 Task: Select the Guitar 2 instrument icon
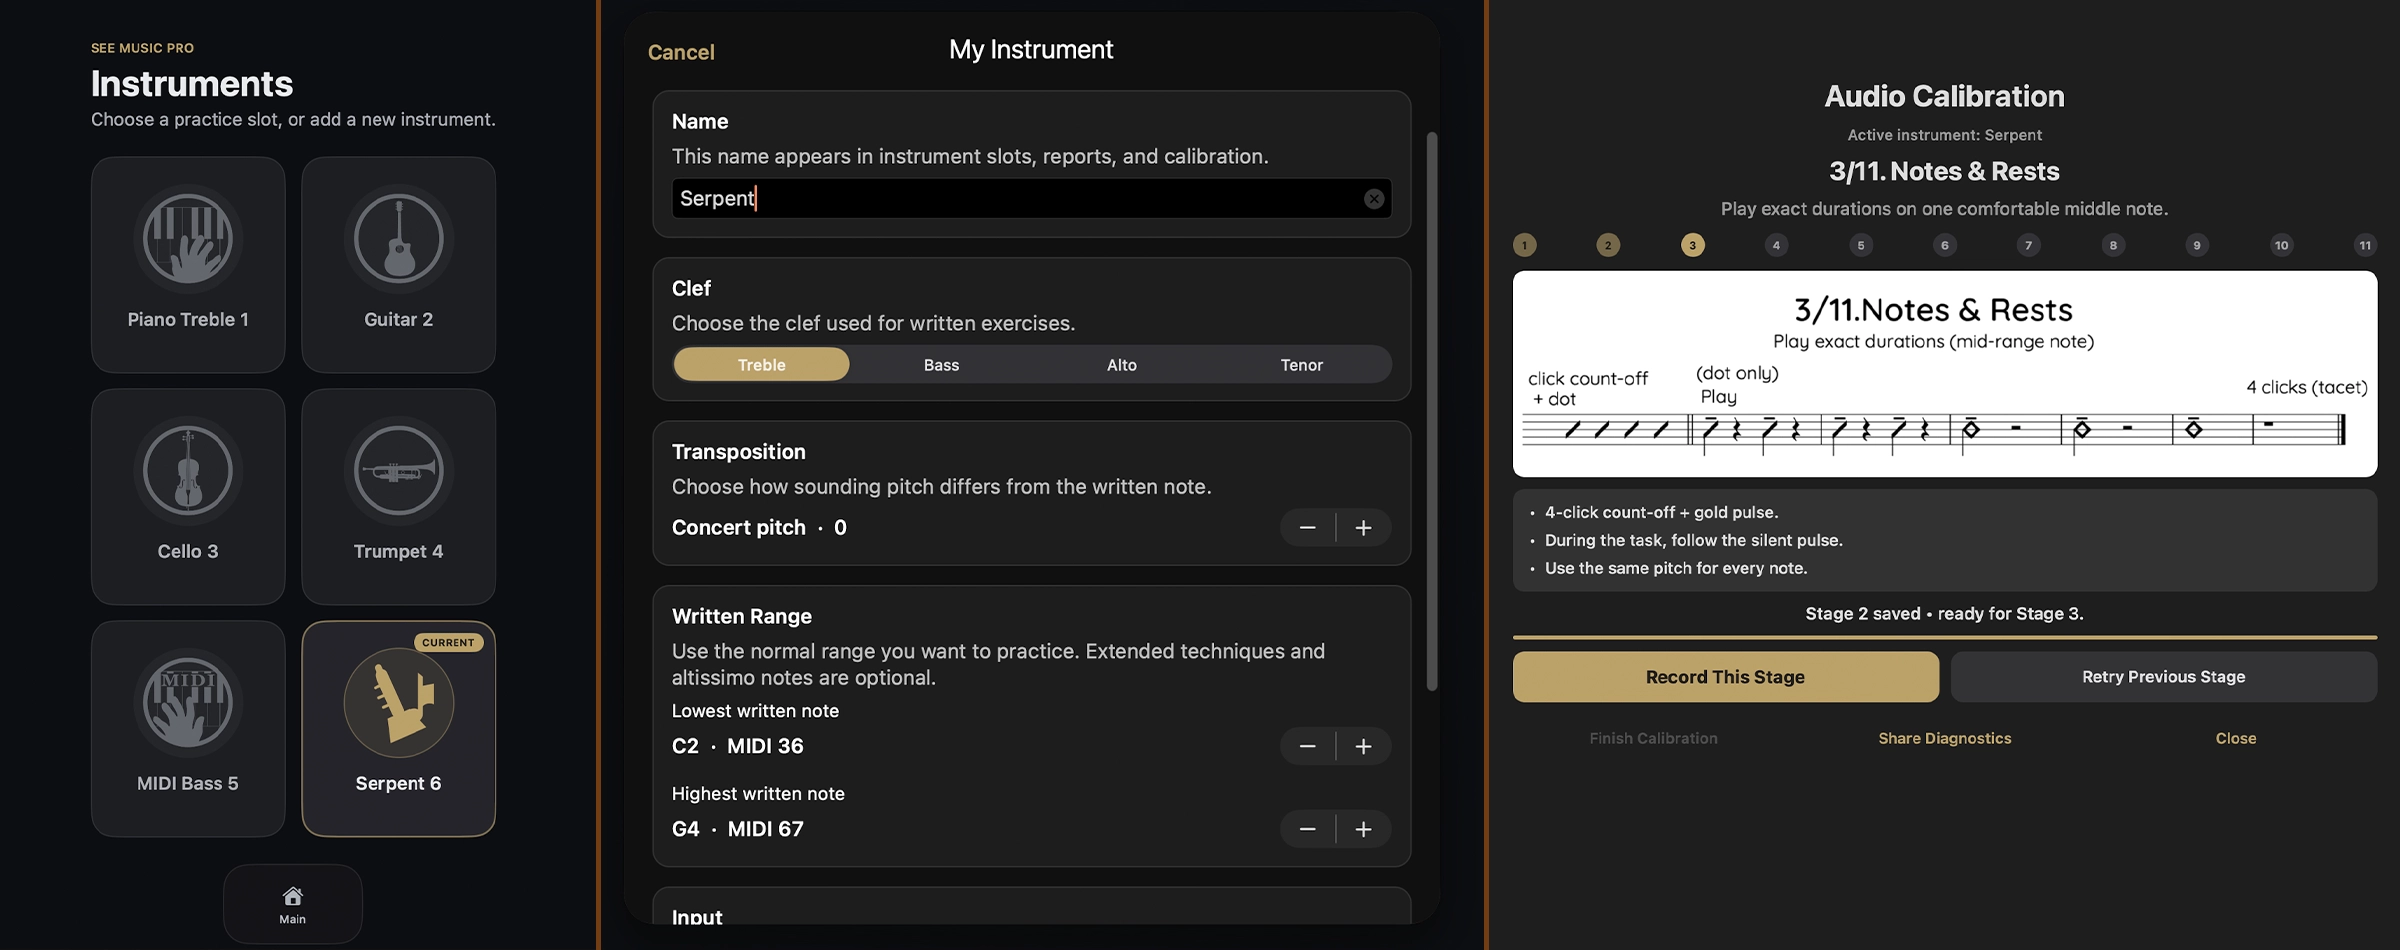[x=398, y=239]
